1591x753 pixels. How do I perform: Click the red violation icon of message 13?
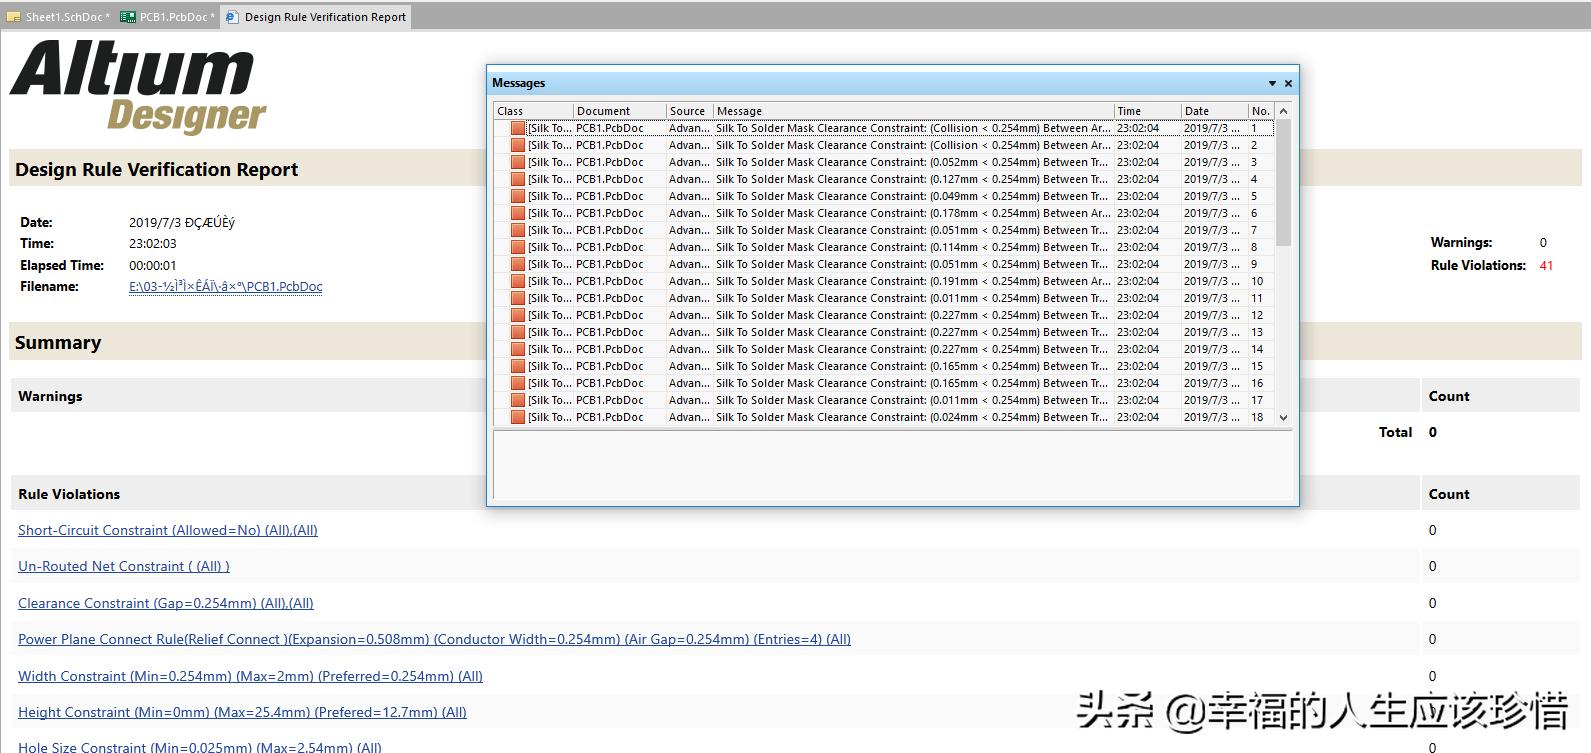[x=518, y=332]
